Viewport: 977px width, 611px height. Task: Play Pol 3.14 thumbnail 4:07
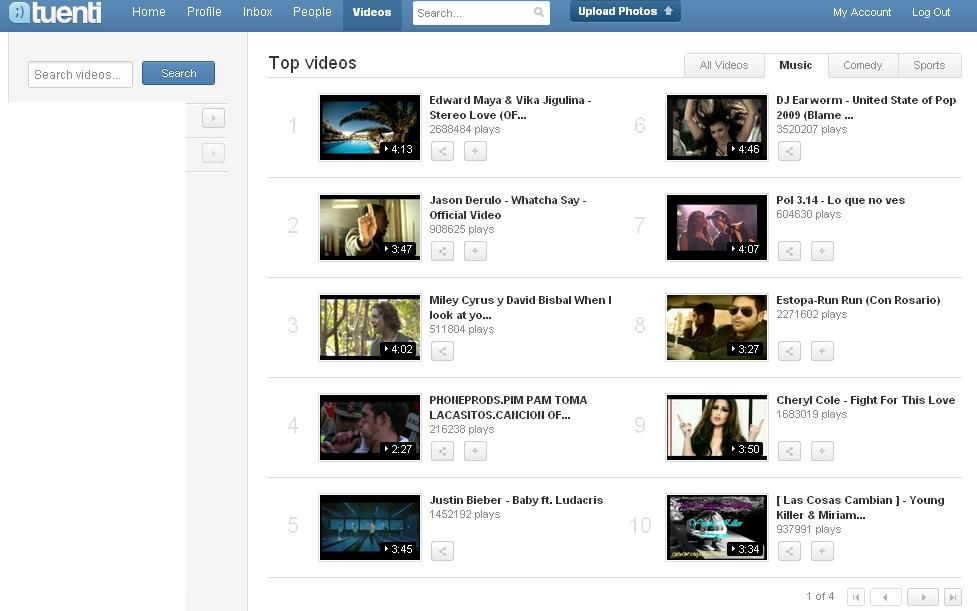717,227
